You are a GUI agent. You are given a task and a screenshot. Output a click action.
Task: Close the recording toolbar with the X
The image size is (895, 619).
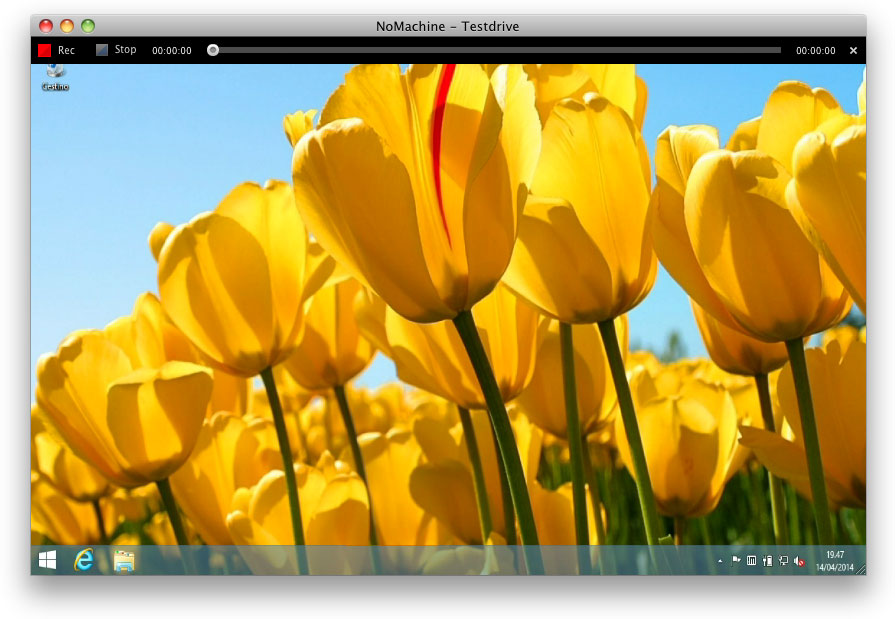(853, 50)
